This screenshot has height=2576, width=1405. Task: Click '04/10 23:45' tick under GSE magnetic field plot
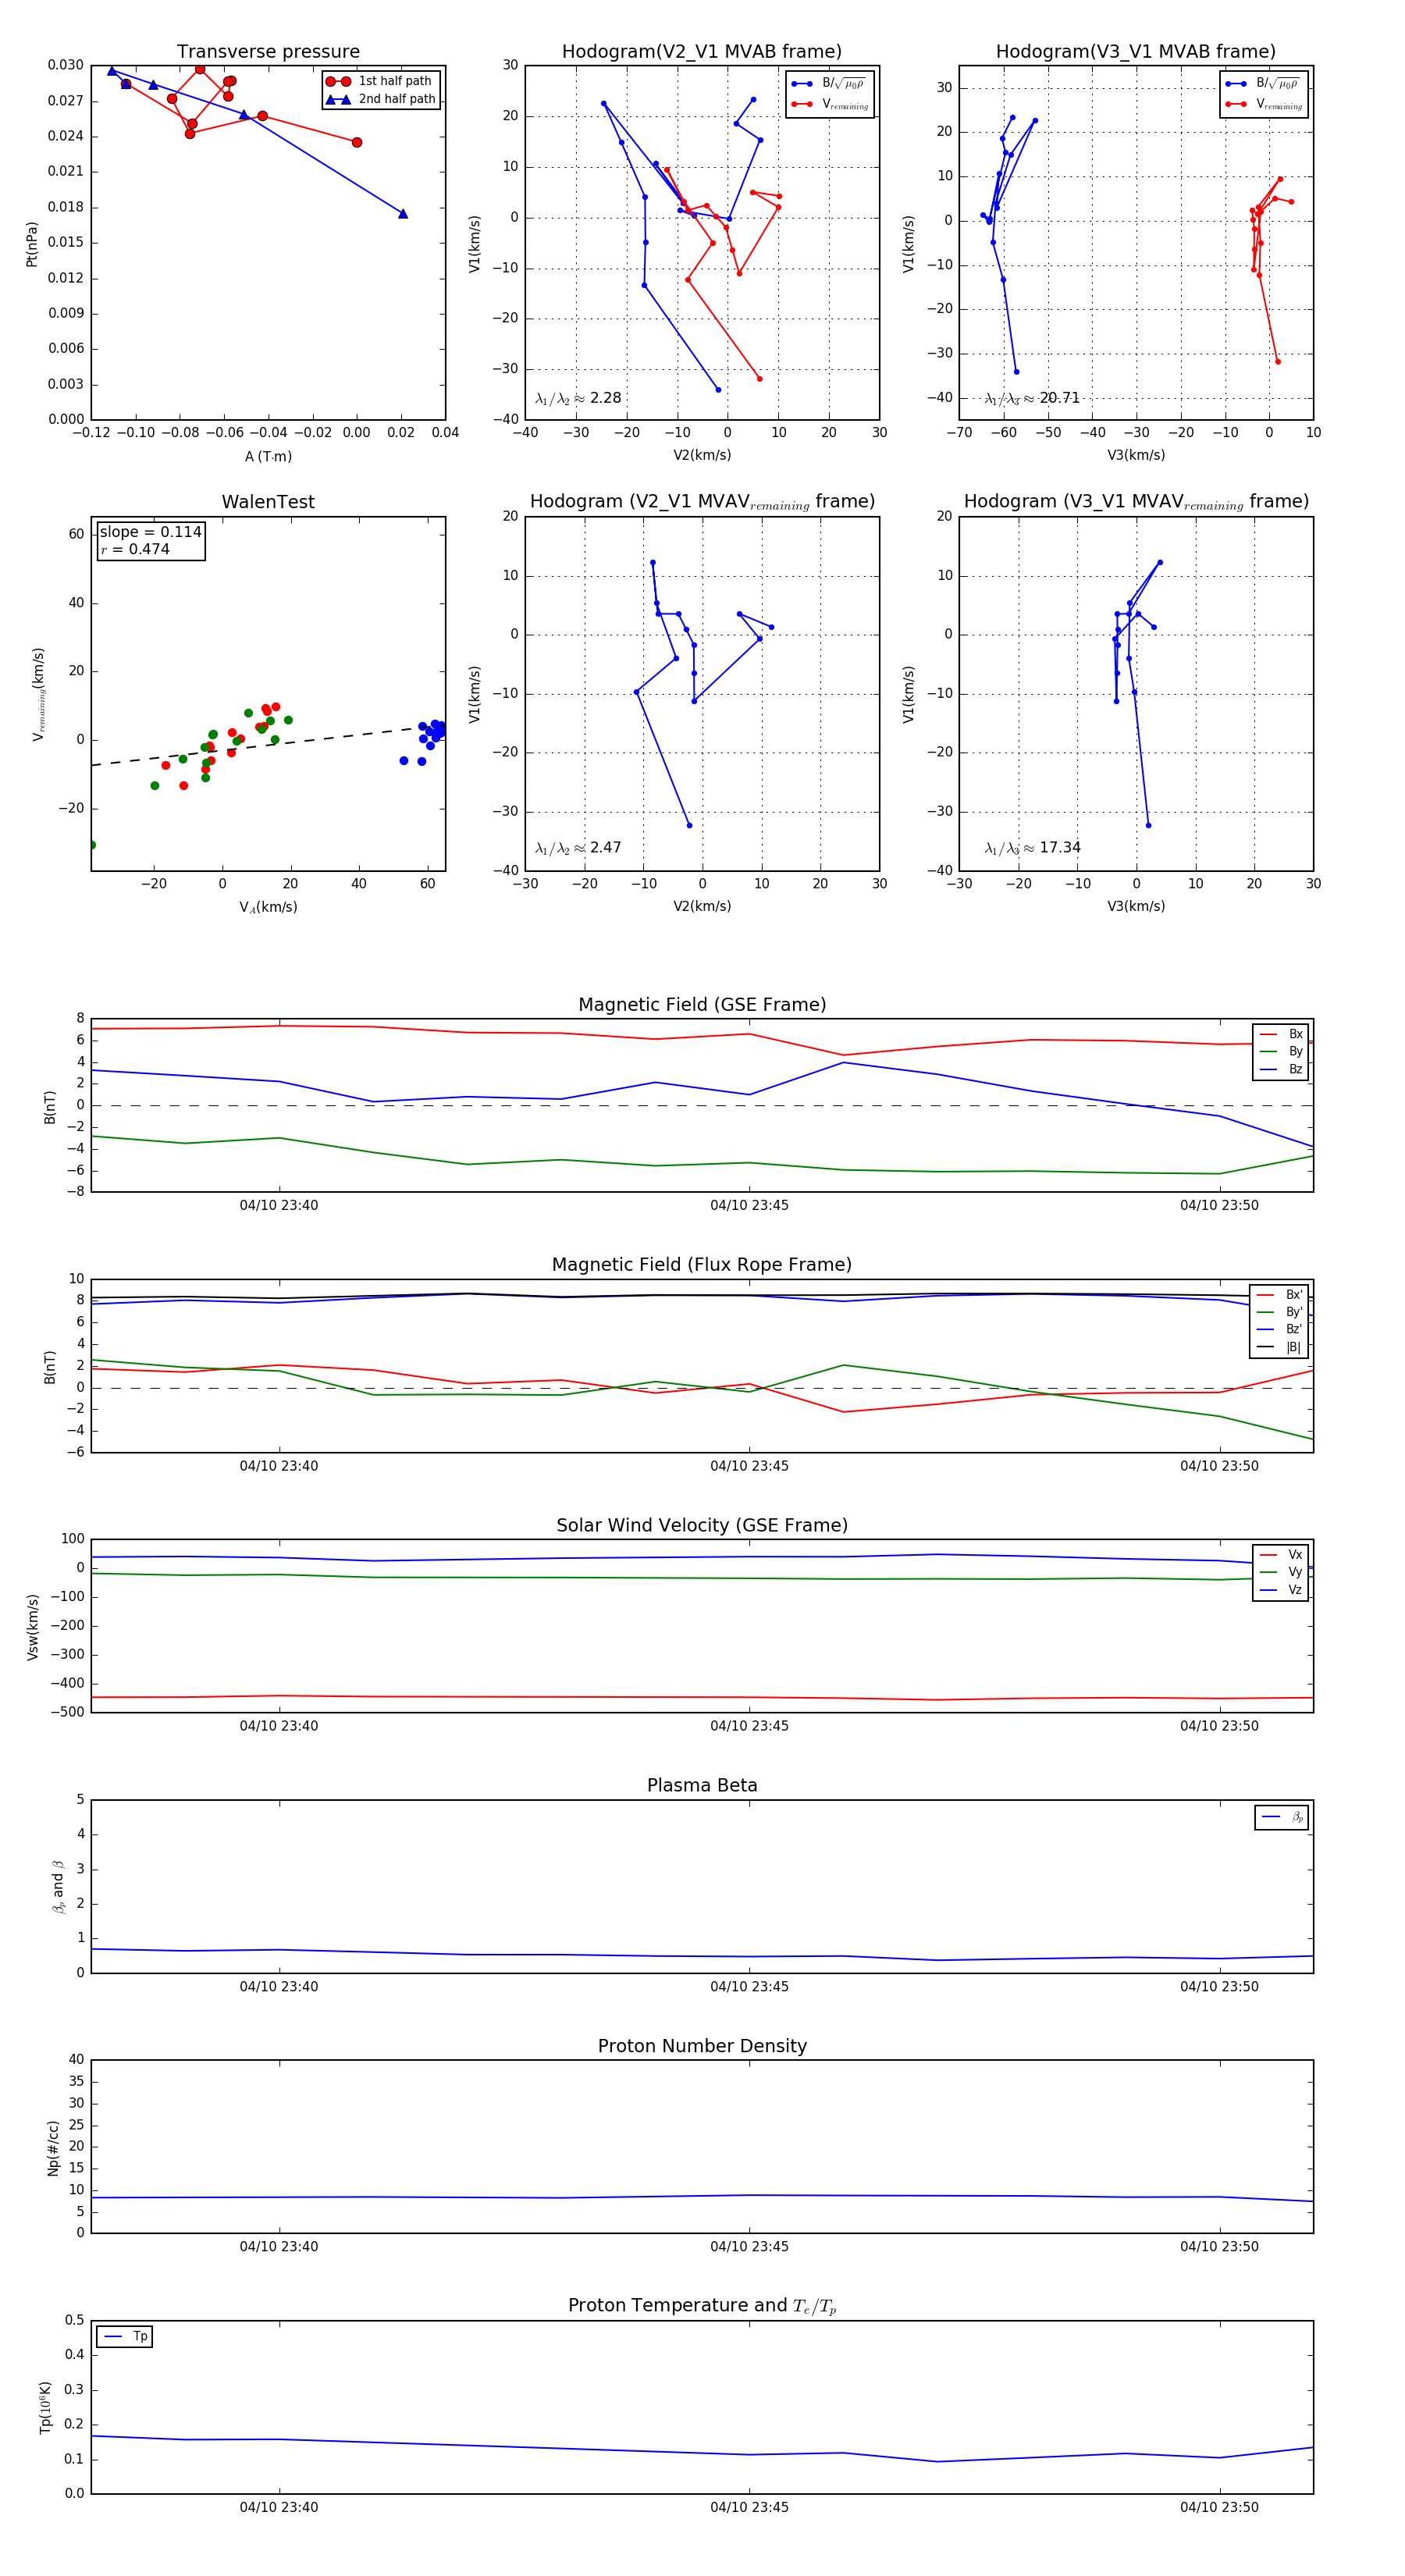(x=749, y=1205)
